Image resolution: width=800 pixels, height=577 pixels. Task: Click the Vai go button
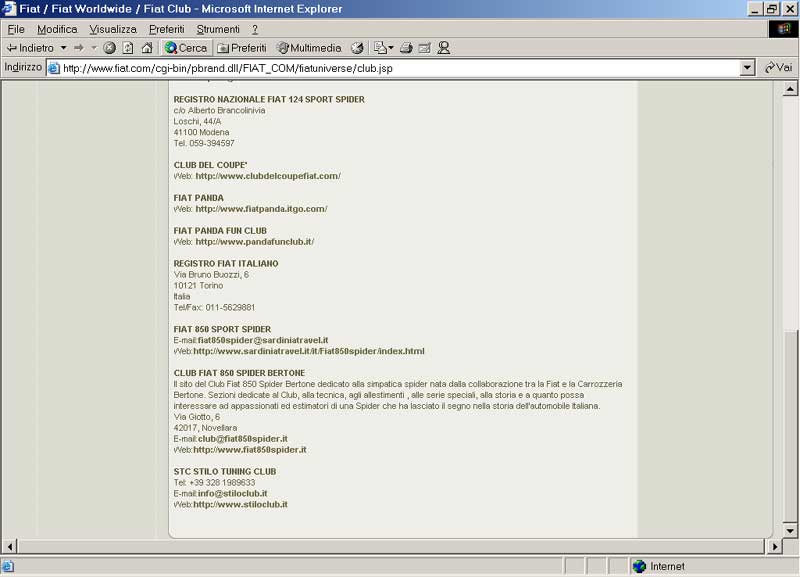pyautogui.click(x=779, y=67)
